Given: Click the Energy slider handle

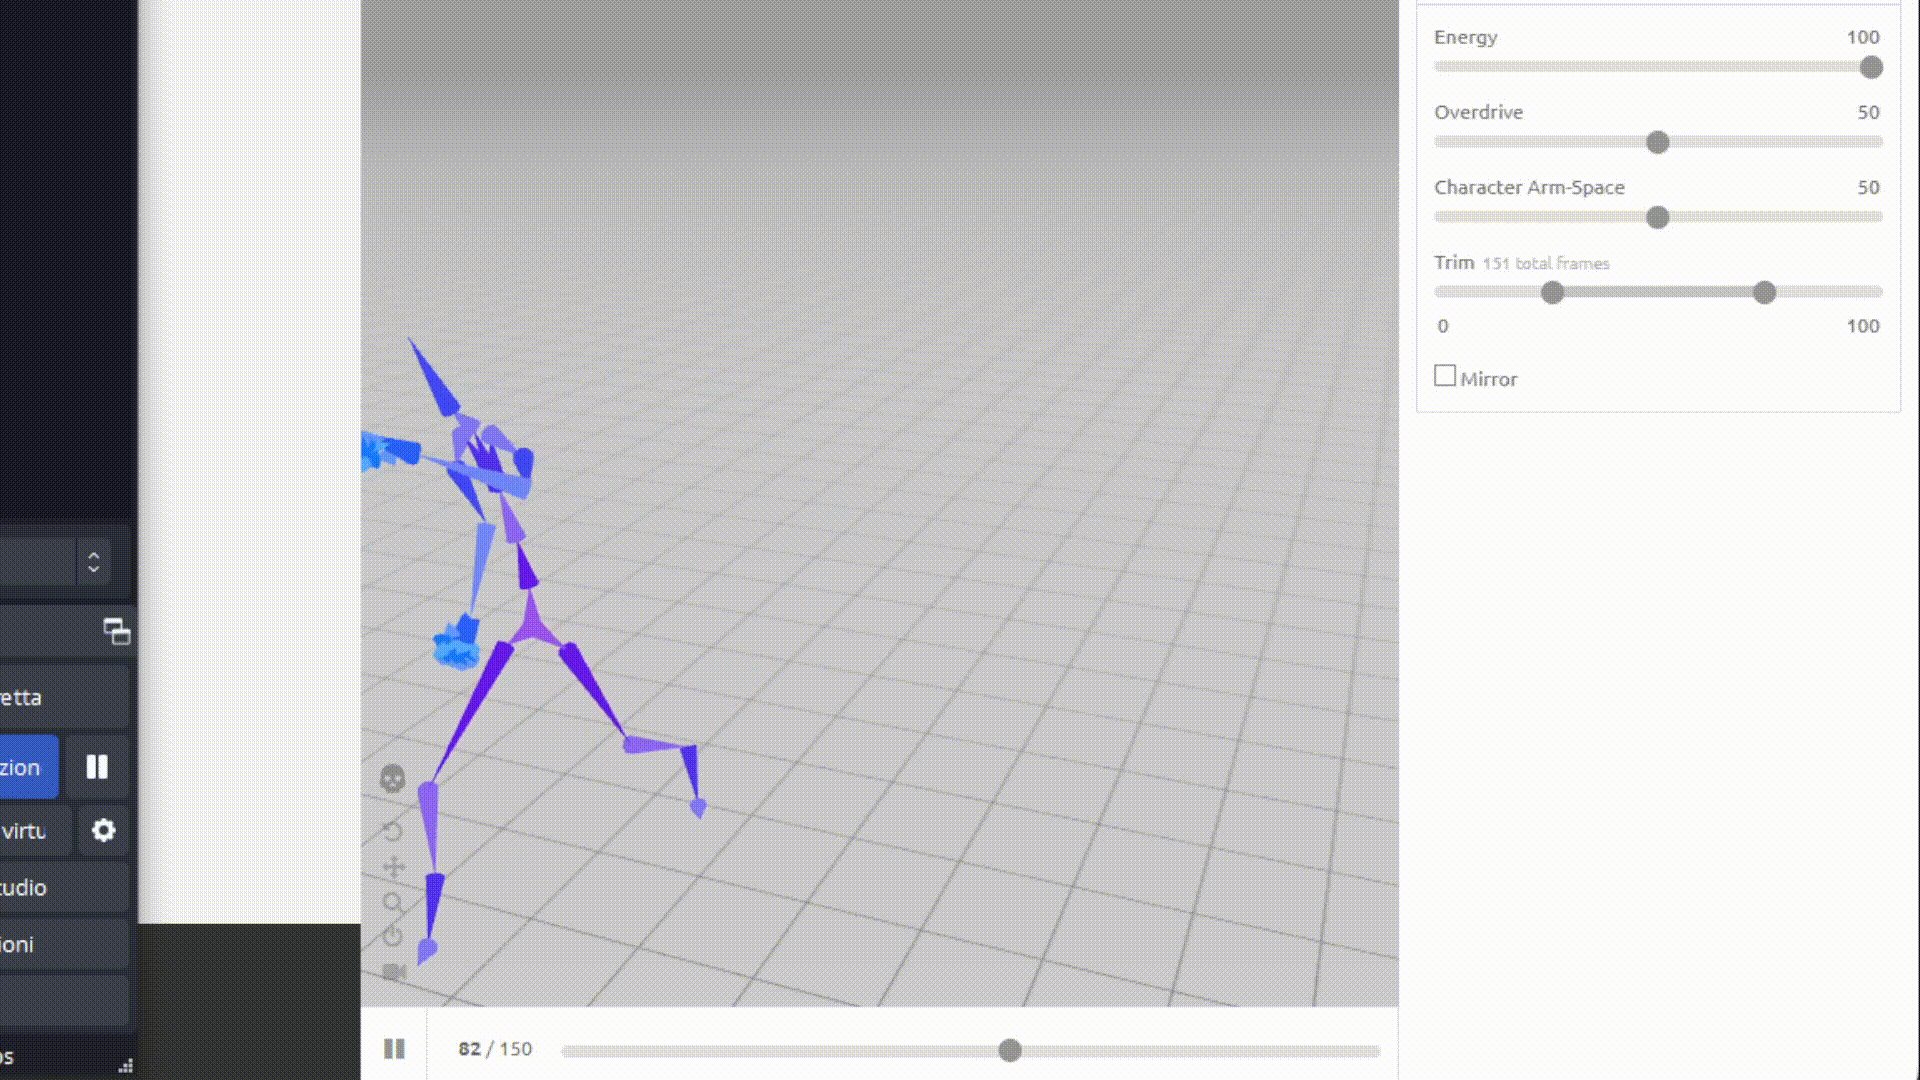Looking at the screenshot, I should pyautogui.click(x=1871, y=67).
